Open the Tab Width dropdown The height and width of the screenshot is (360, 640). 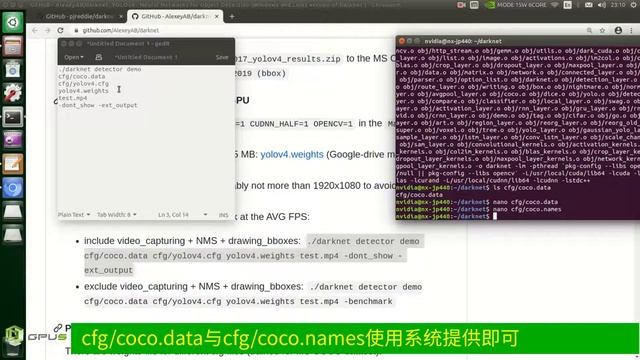116,214
